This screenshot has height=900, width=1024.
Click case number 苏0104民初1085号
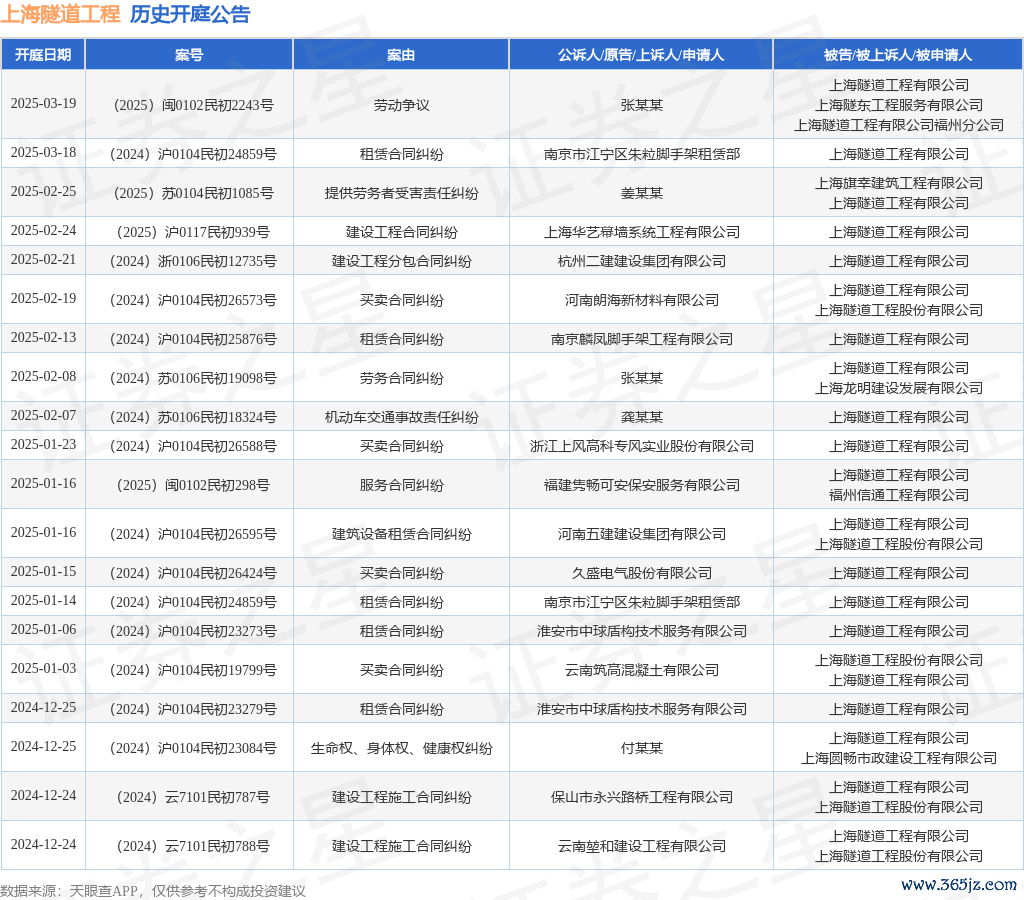pyautogui.click(x=193, y=193)
